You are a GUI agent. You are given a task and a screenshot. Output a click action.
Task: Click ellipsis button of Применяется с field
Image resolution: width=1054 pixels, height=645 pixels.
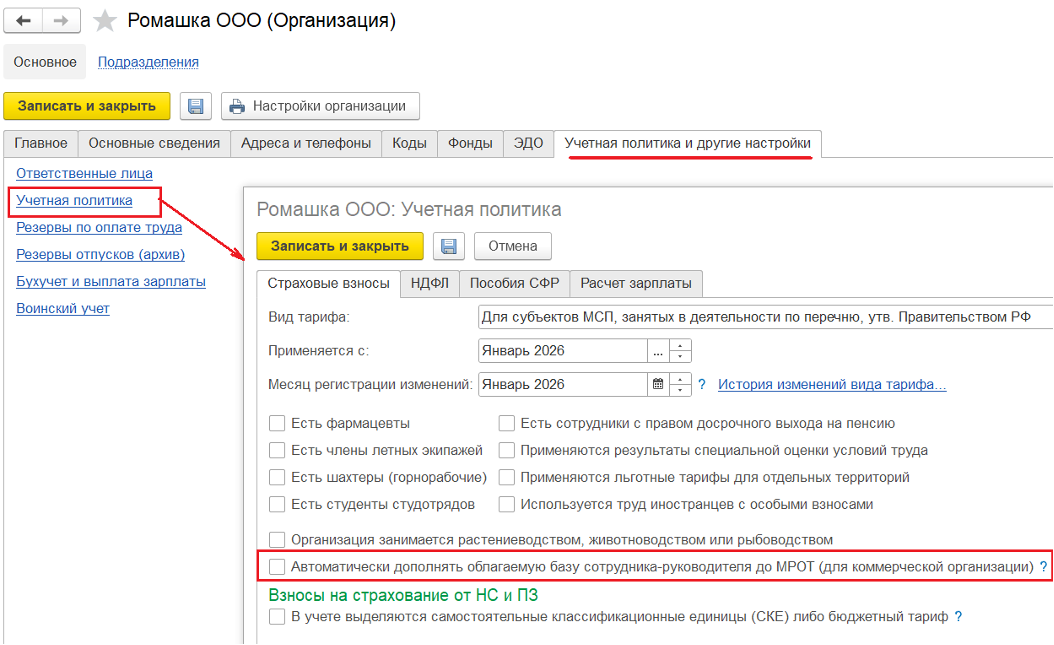coord(657,351)
